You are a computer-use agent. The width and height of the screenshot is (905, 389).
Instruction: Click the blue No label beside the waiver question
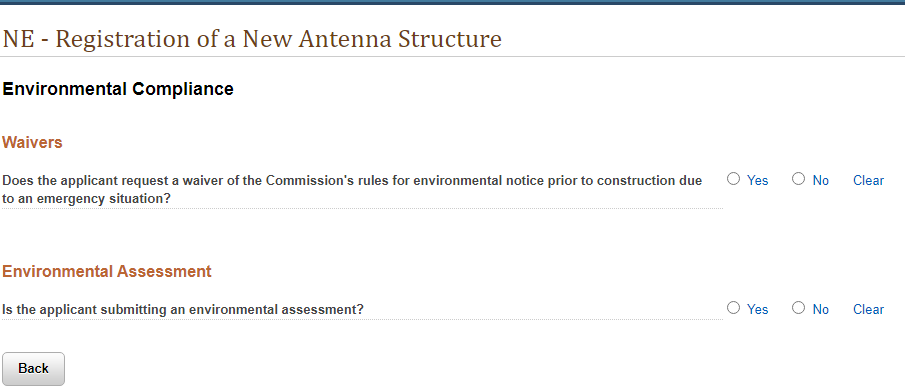click(821, 181)
